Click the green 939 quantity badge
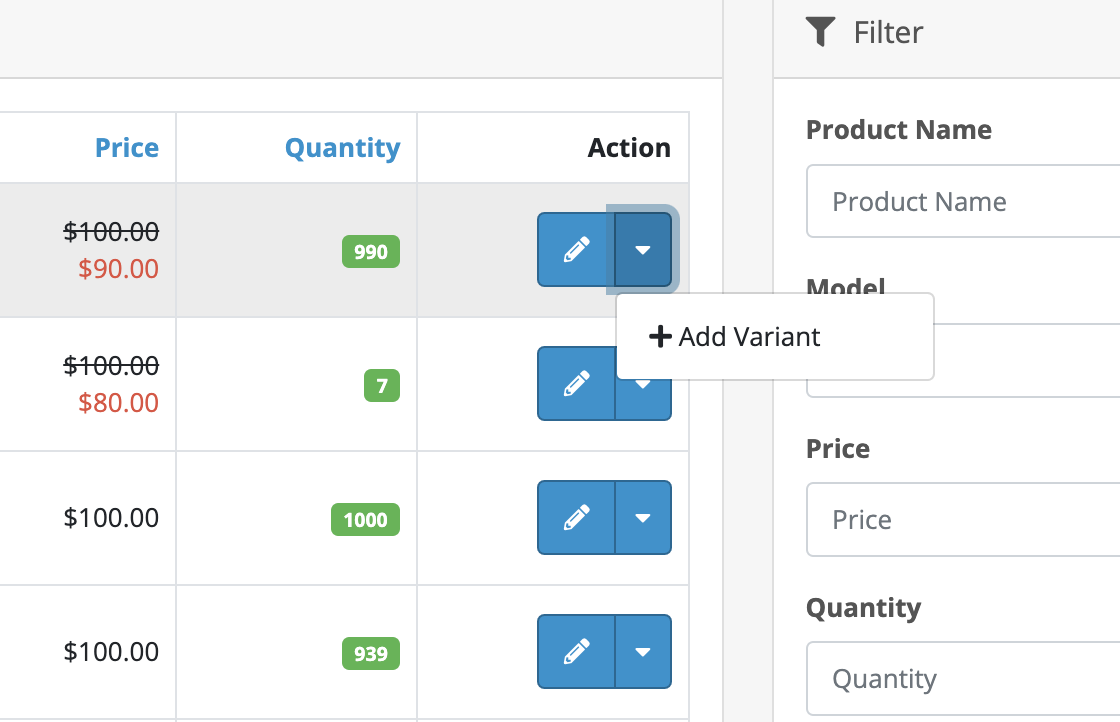This screenshot has height=722, width=1120. click(371, 653)
